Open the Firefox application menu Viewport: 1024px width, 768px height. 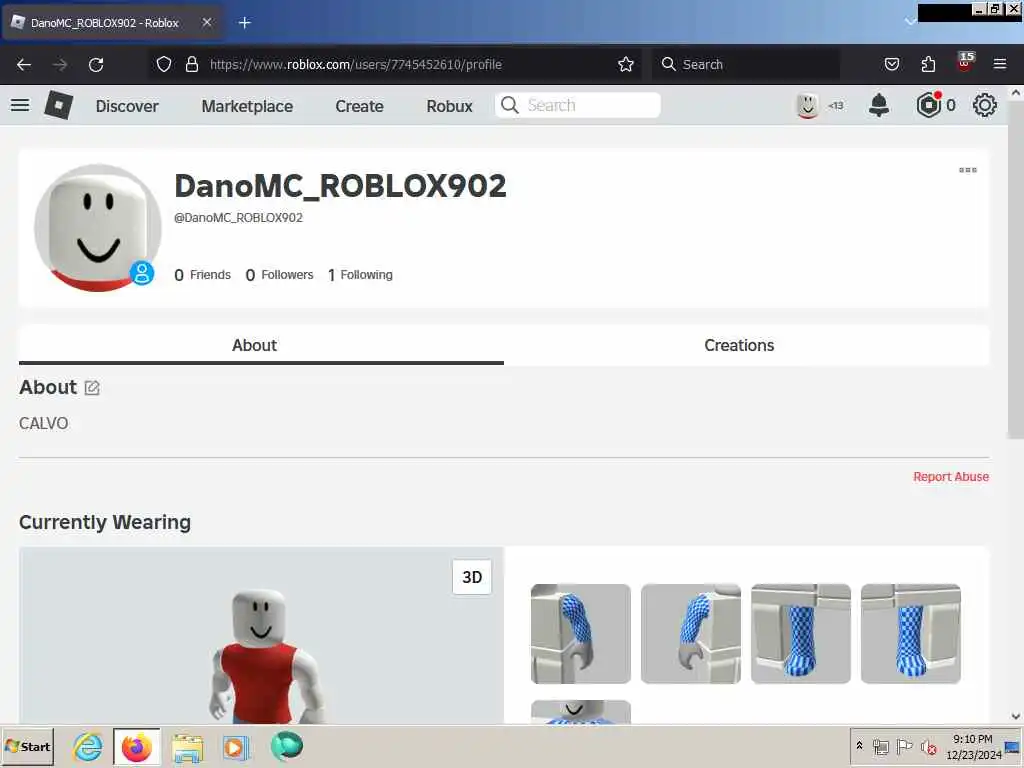(x=1000, y=64)
